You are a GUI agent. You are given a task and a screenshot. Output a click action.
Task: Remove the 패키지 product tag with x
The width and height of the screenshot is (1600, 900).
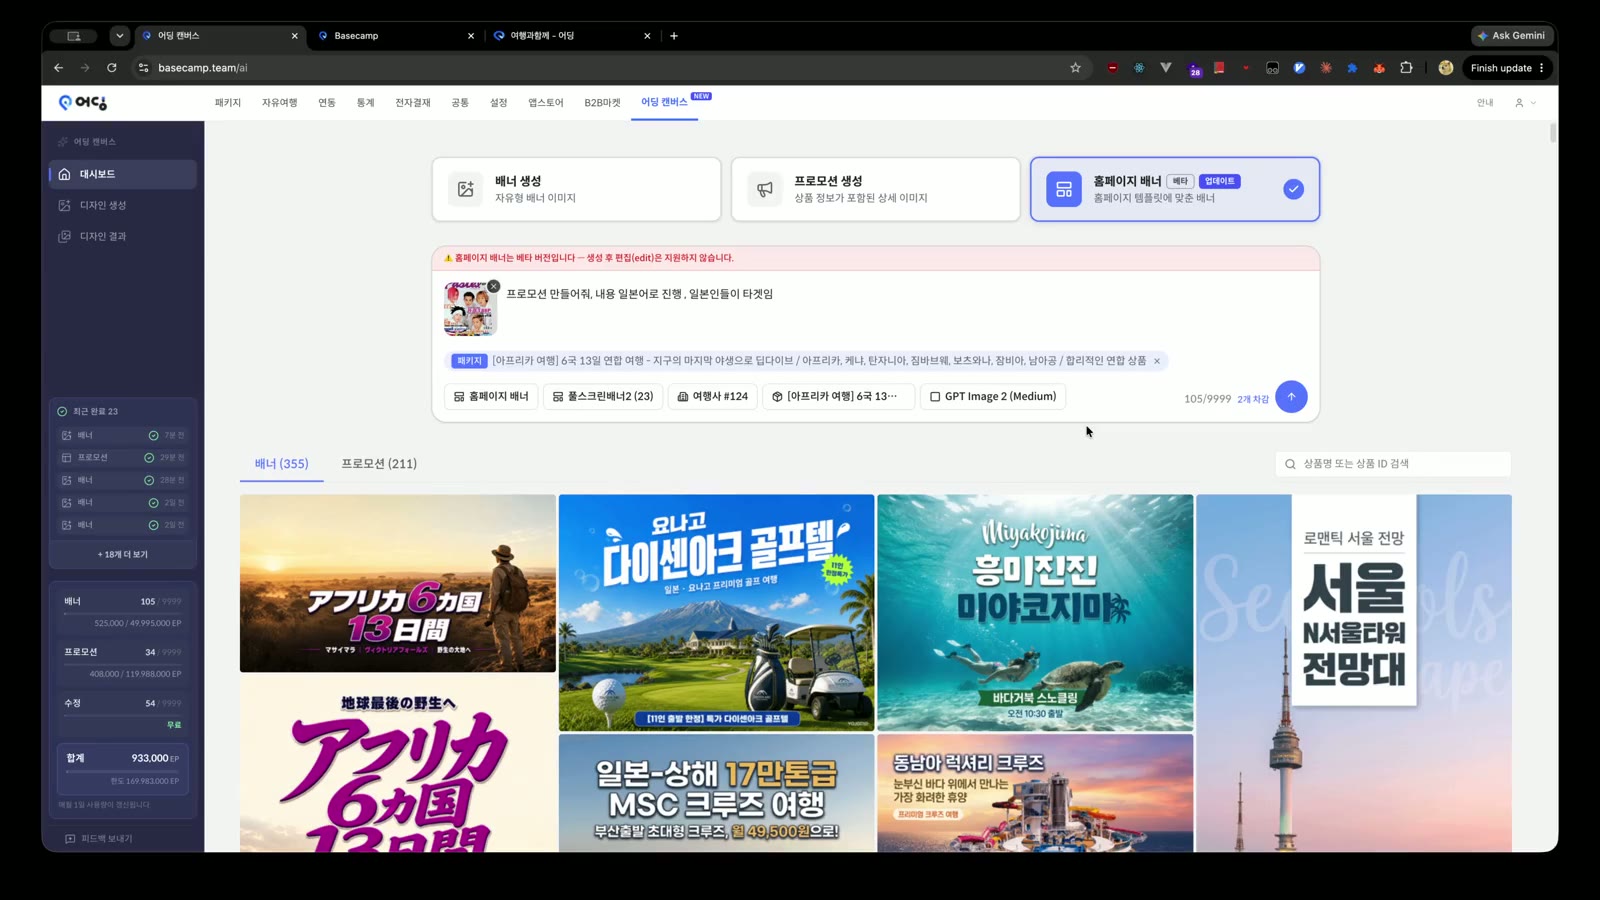pyautogui.click(x=1157, y=361)
